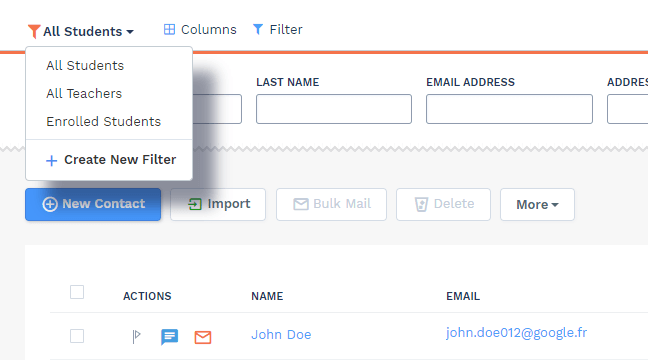Check the John Doe row checkbox

(x=77, y=336)
